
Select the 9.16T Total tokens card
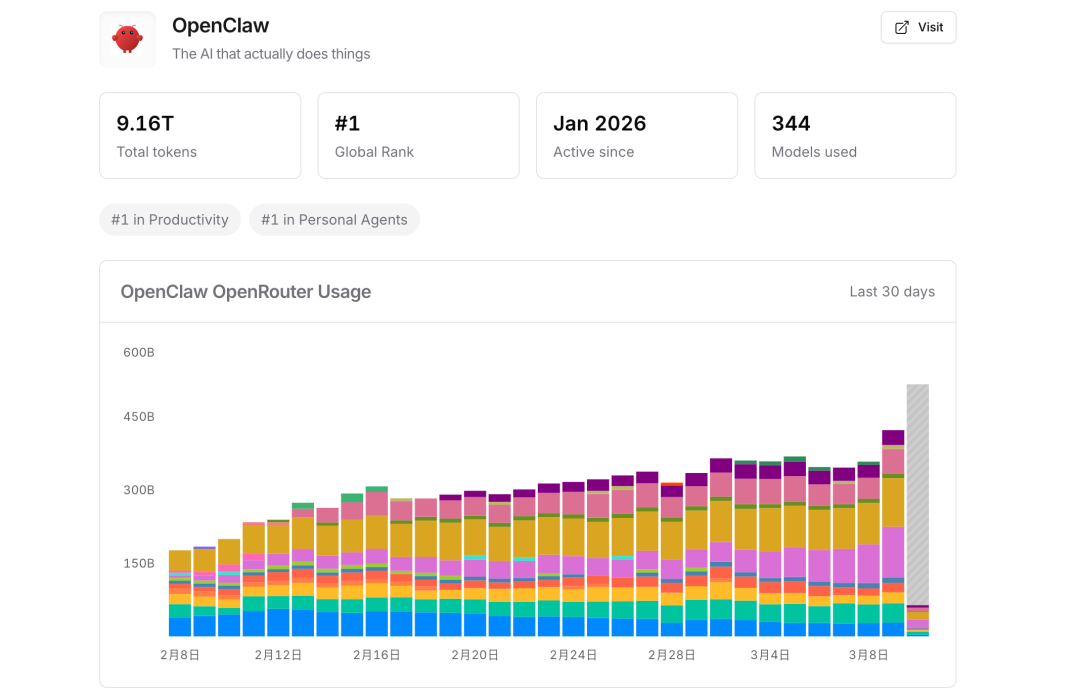coord(200,136)
